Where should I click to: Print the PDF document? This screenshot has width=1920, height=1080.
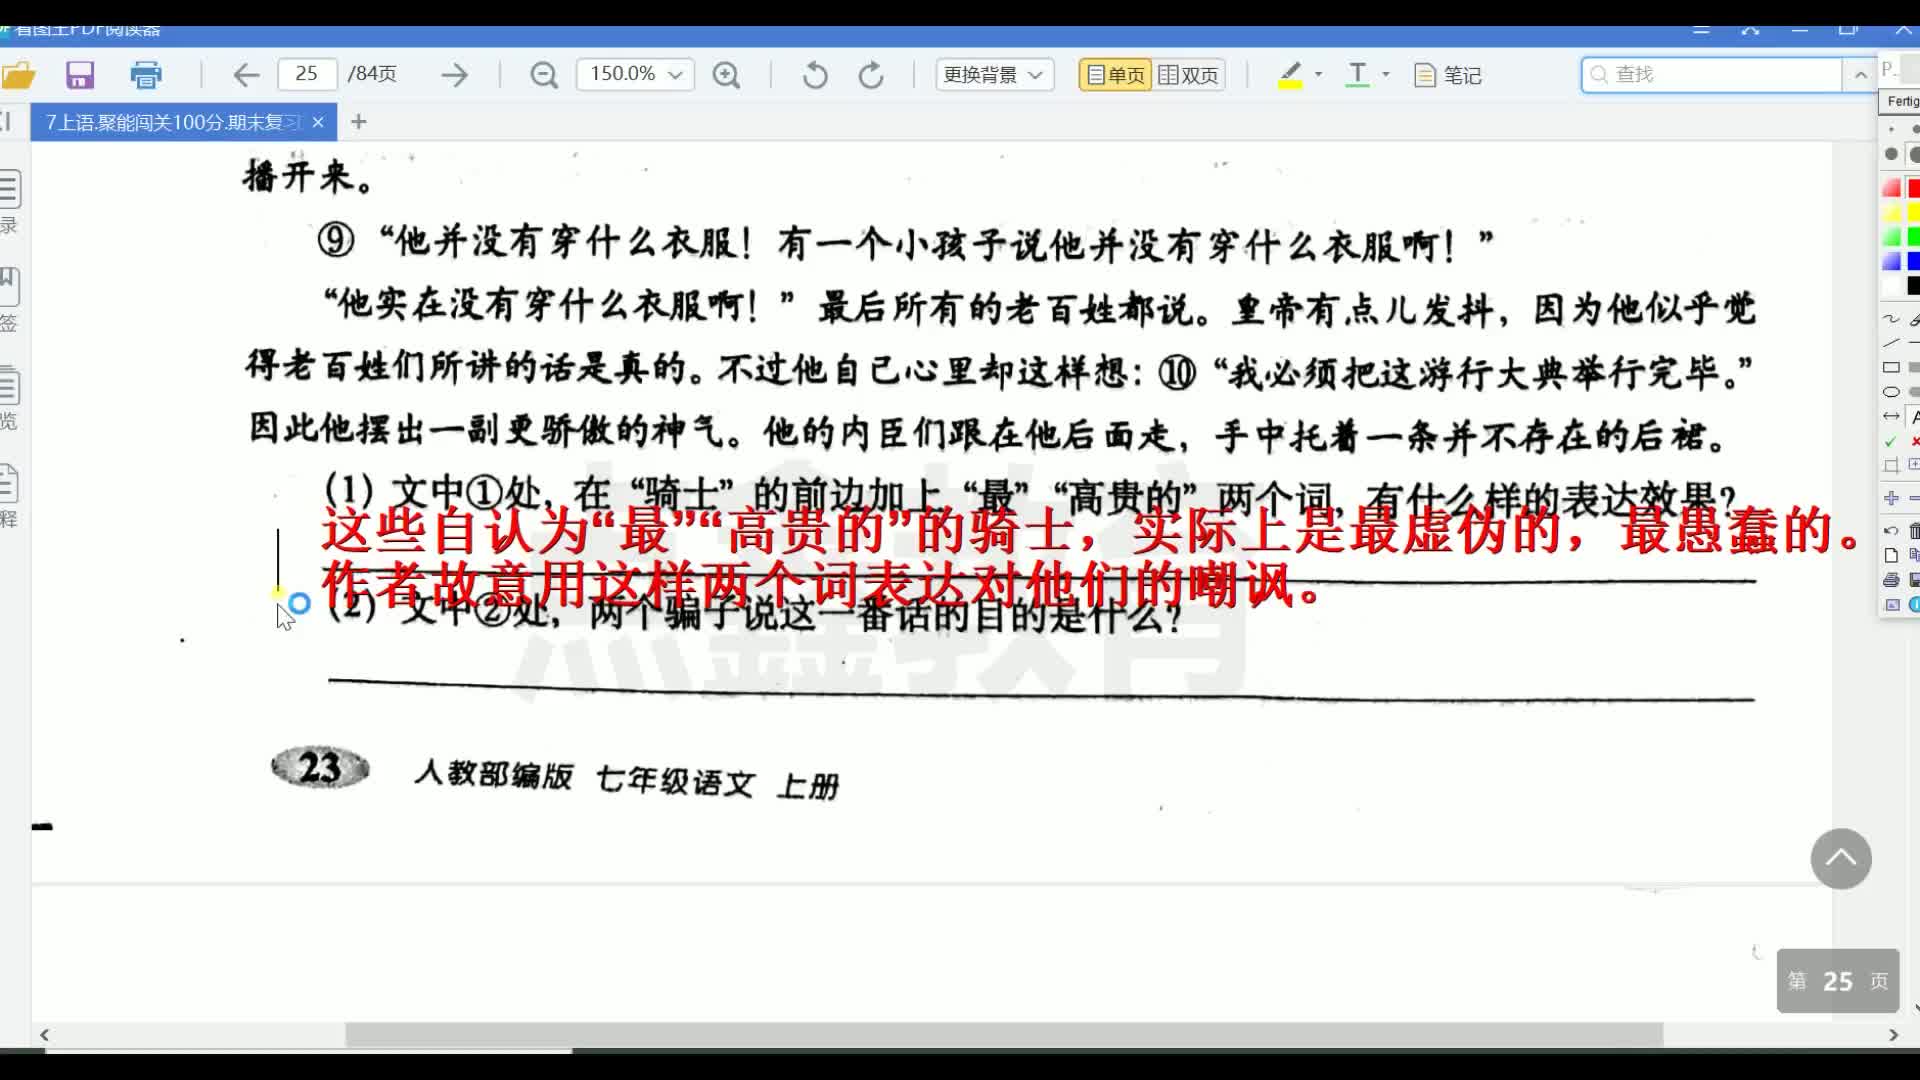pos(146,75)
